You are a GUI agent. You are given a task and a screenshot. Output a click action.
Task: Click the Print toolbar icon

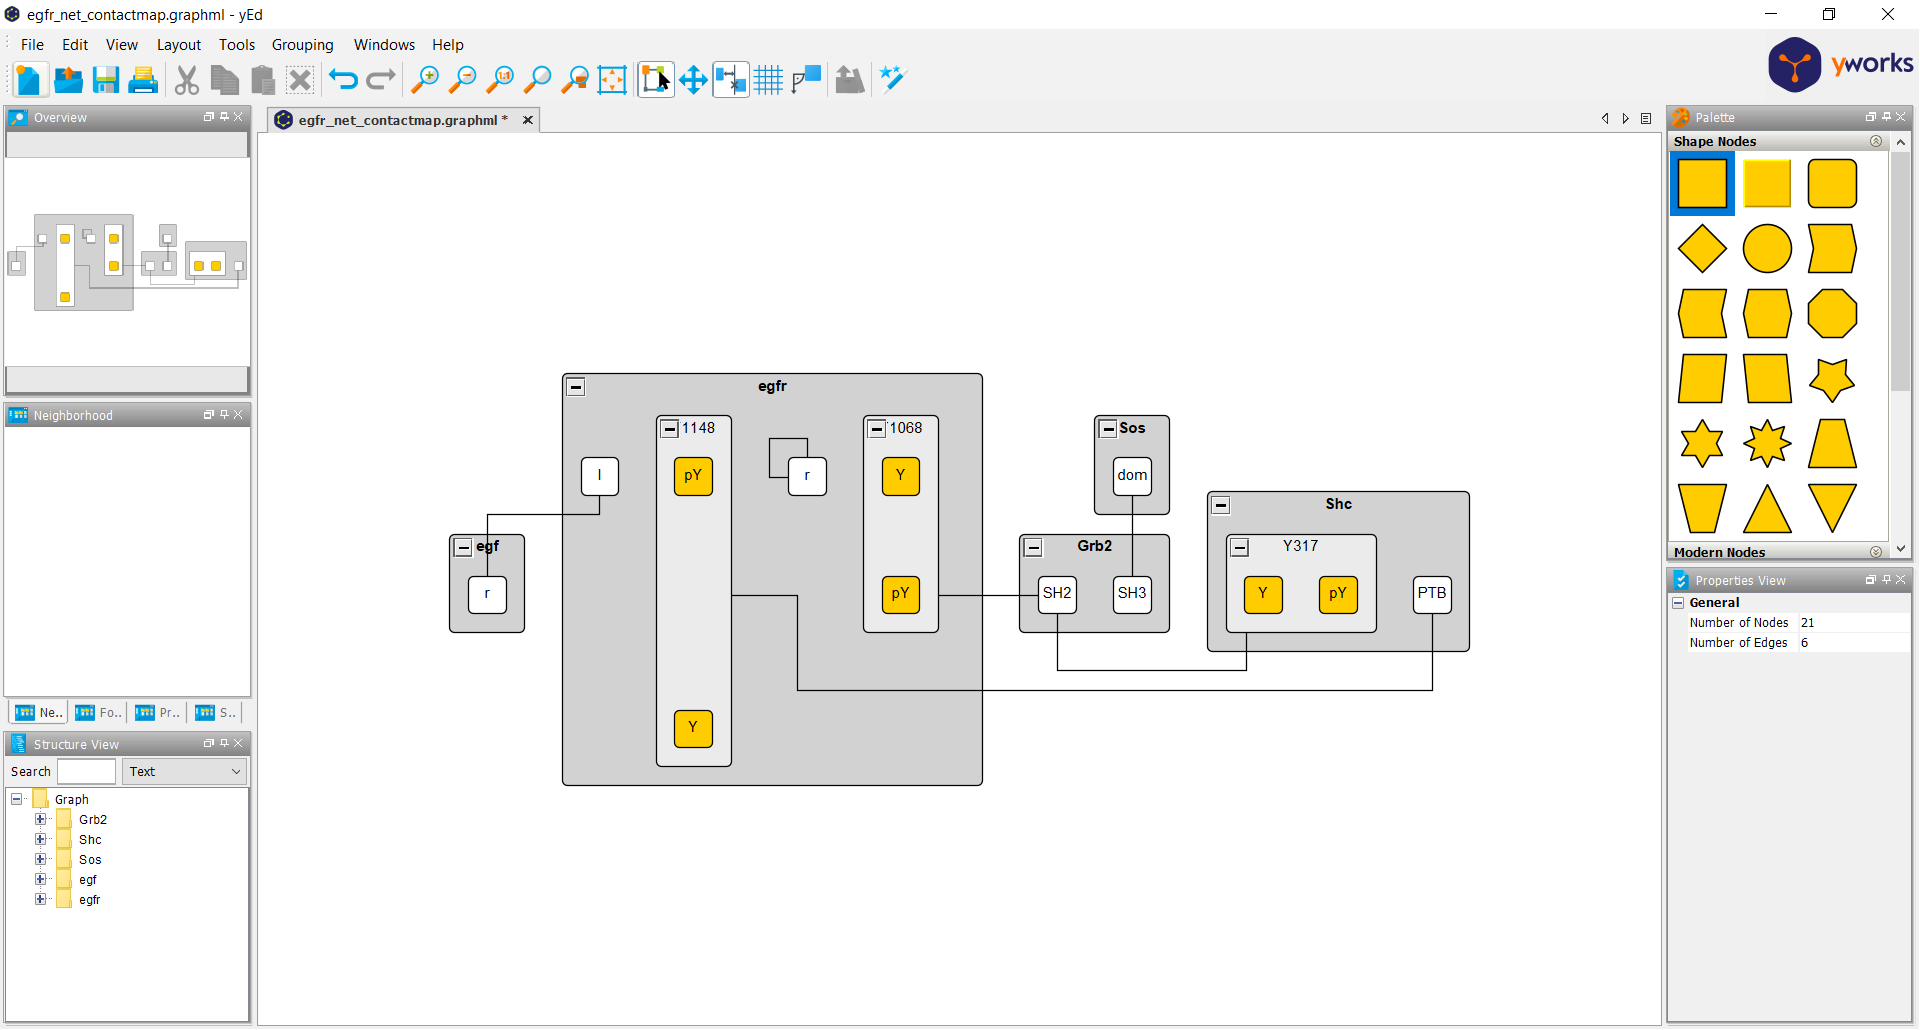143,79
